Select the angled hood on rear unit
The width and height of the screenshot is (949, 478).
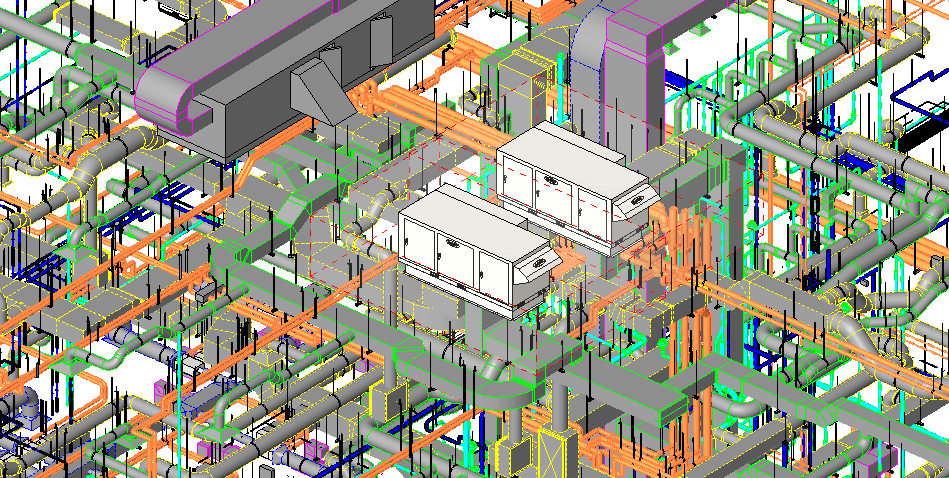click(637, 201)
